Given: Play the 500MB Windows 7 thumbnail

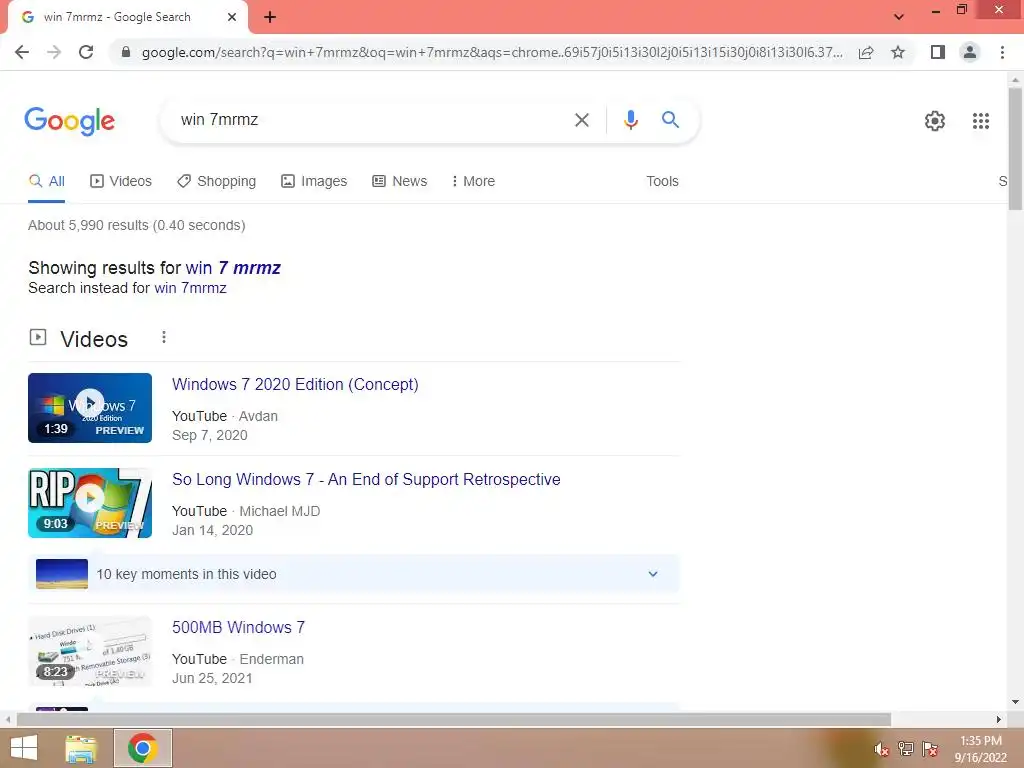Looking at the screenshot, I should click(90, 651).
